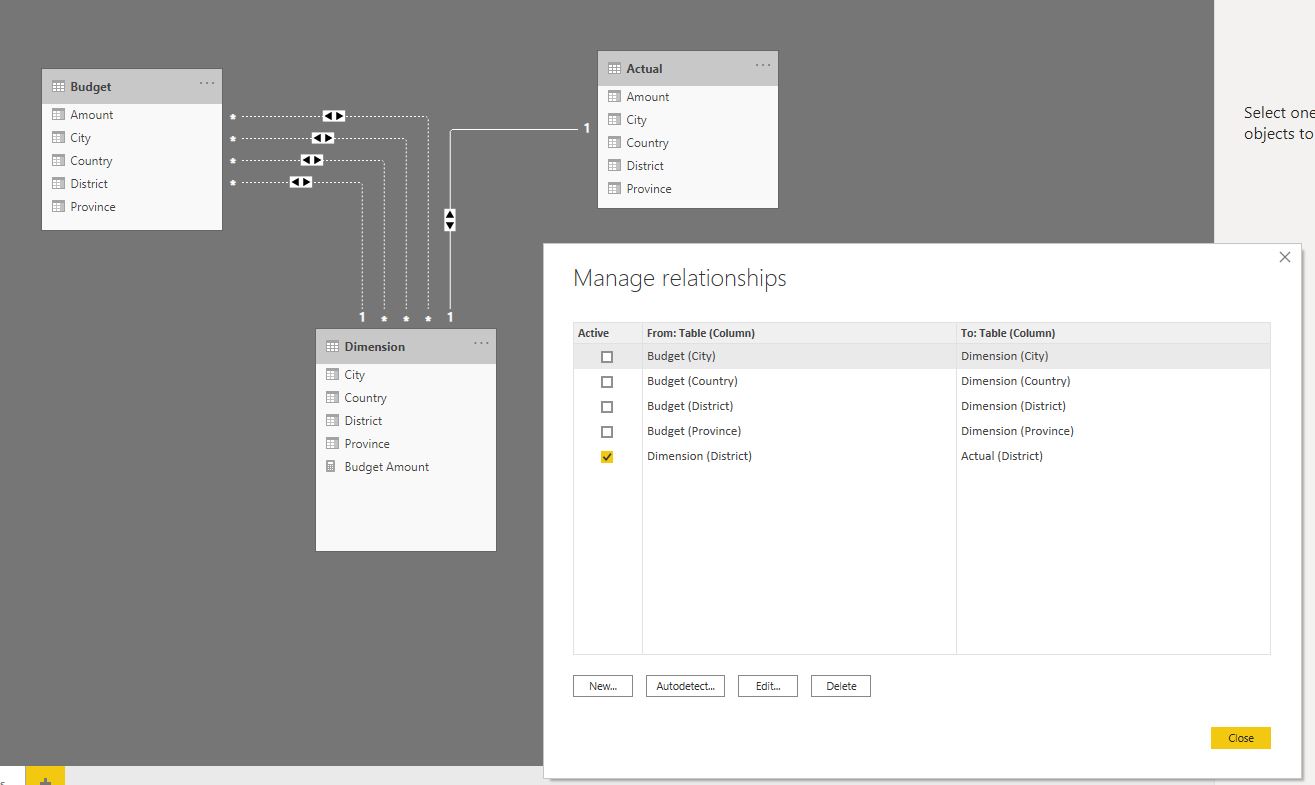Click the Budget table title bar

coord(132,87)
